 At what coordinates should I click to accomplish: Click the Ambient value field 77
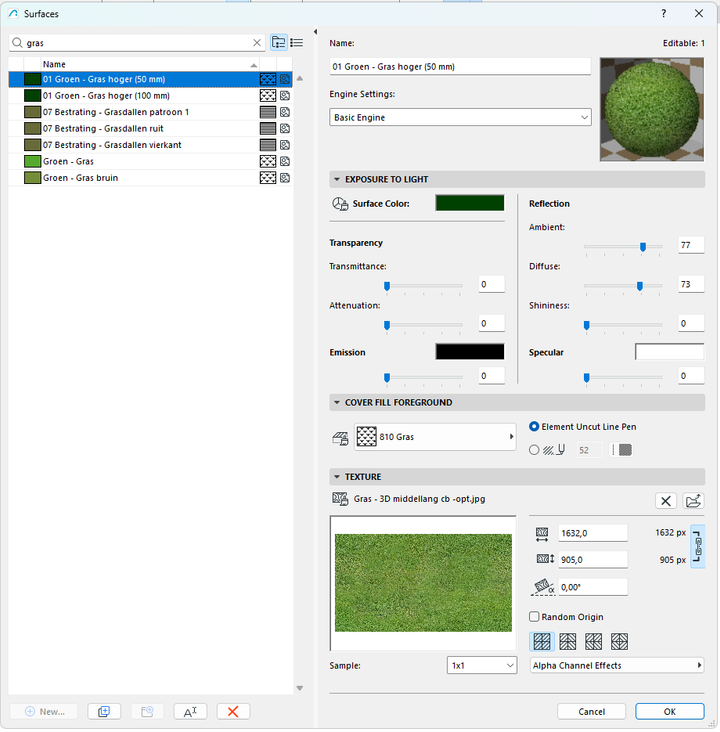[691, 245]
